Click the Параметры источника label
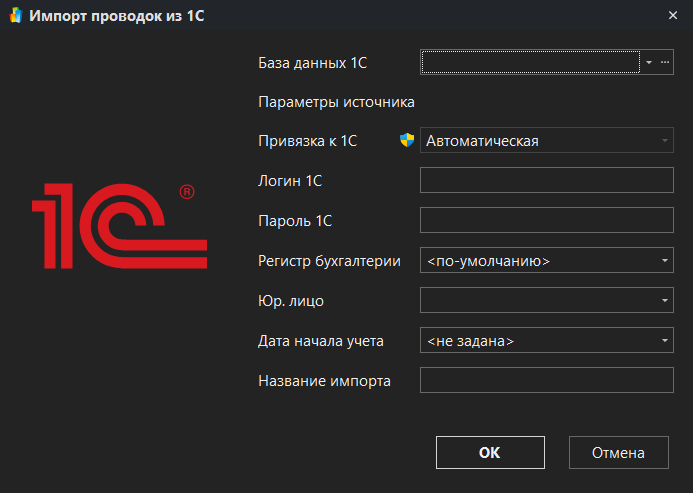 [336, 102]
